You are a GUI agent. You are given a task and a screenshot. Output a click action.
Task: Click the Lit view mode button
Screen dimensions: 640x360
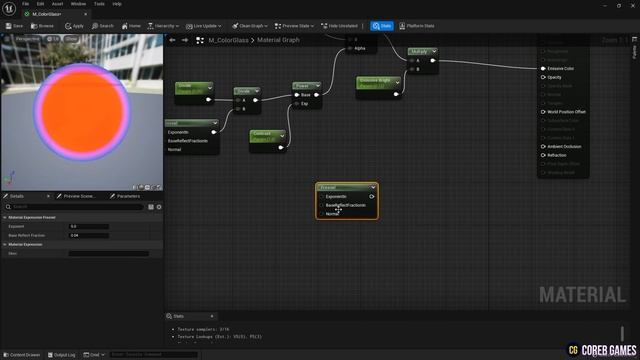(53, 39)
